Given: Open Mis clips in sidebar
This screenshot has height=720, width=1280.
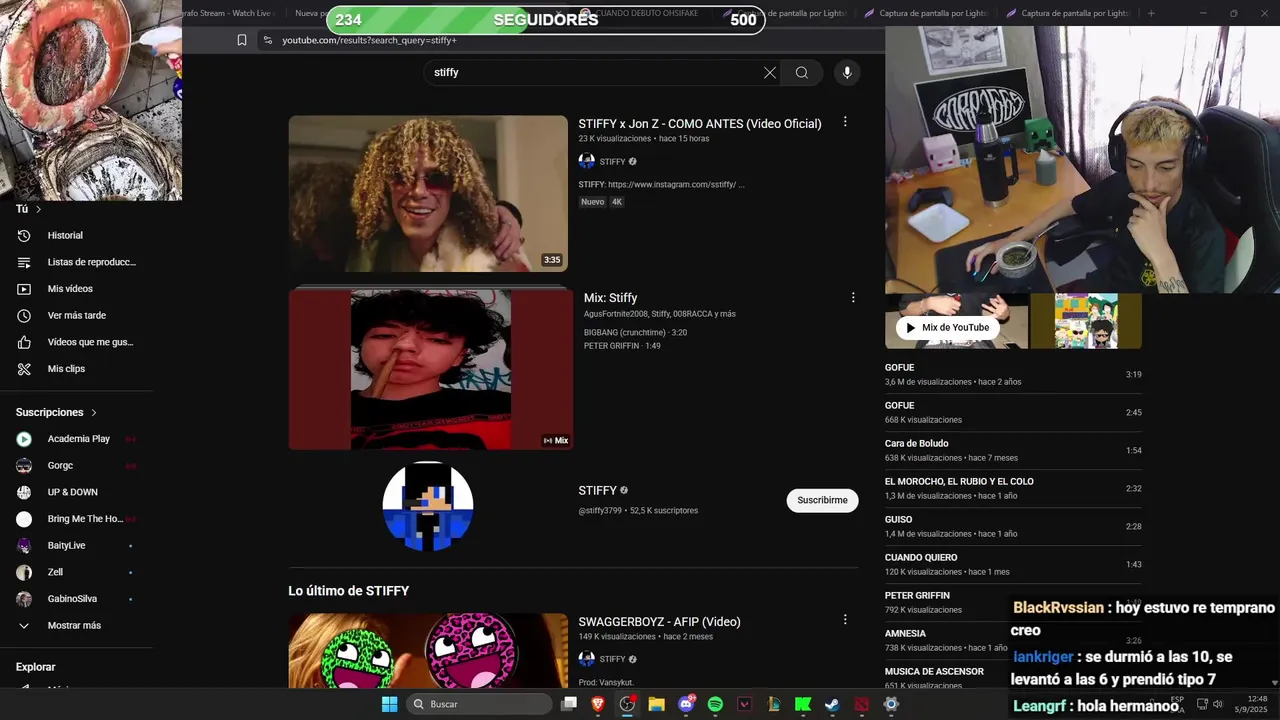Looking at the screenshot, I should pos(66,369).
